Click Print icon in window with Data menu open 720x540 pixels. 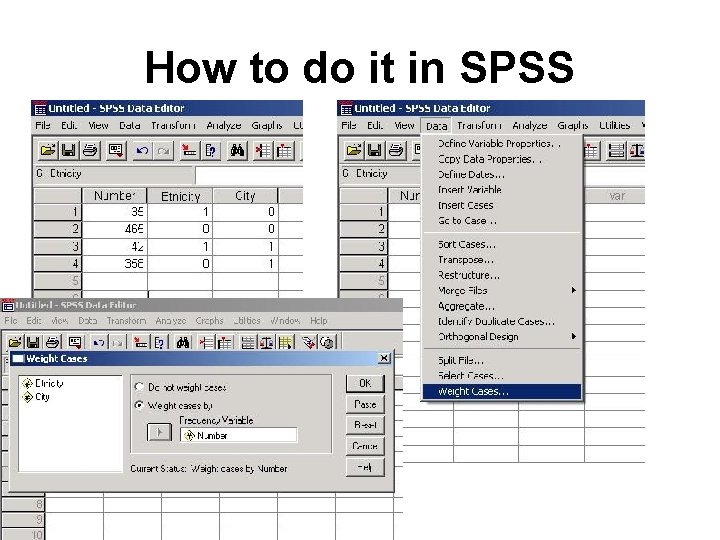[x=395, y=151]
